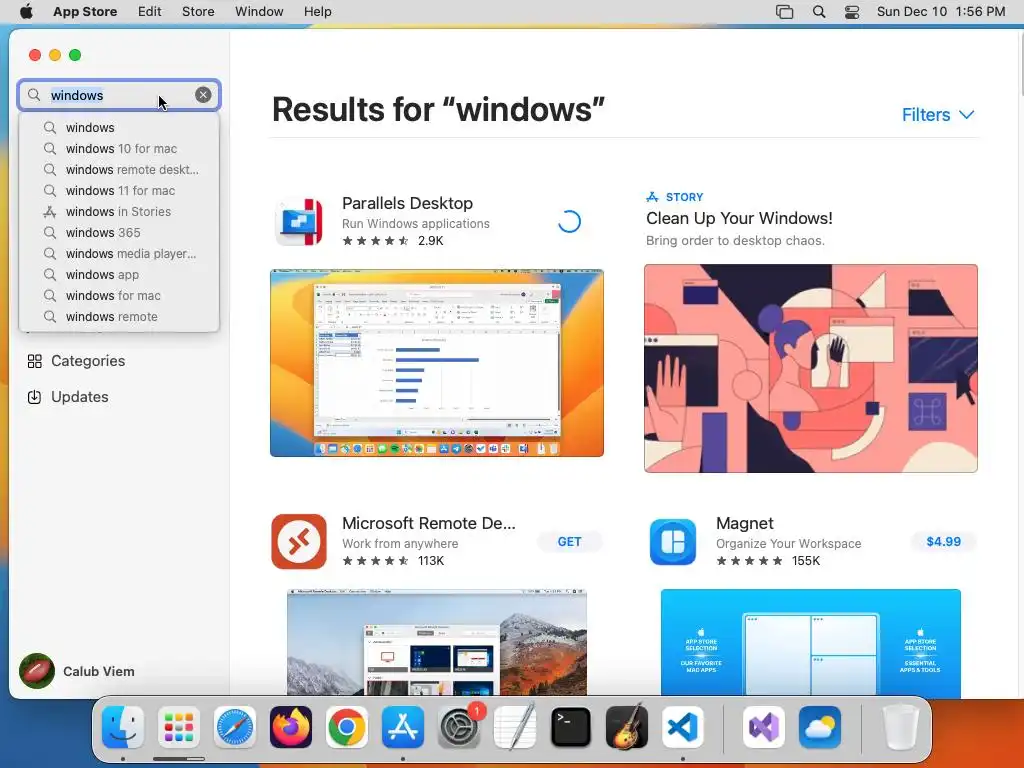Viewport: 1024px width, 768px height.
Task: Select 'windows 10 for mac' suggestion
Action: (x=120, y=149)
